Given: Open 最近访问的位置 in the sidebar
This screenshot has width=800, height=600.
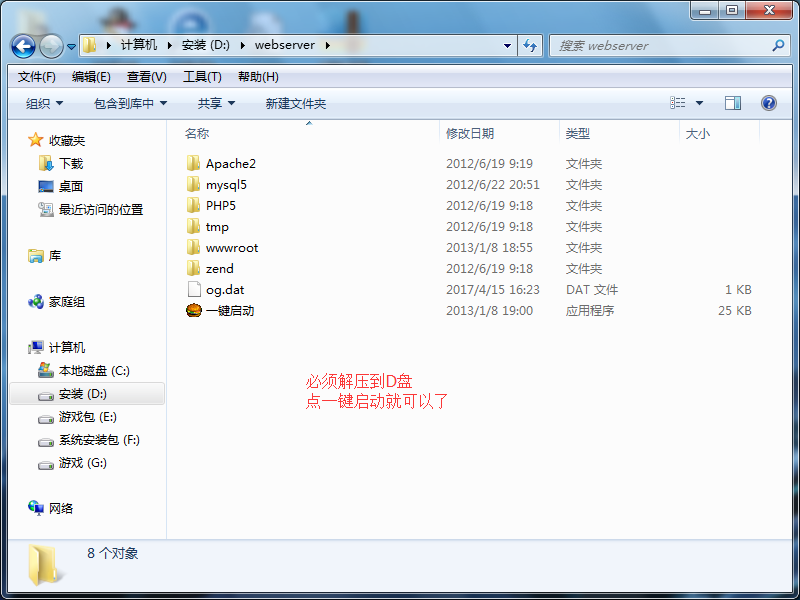Looking at the screenshot, I should pos(101,209).
